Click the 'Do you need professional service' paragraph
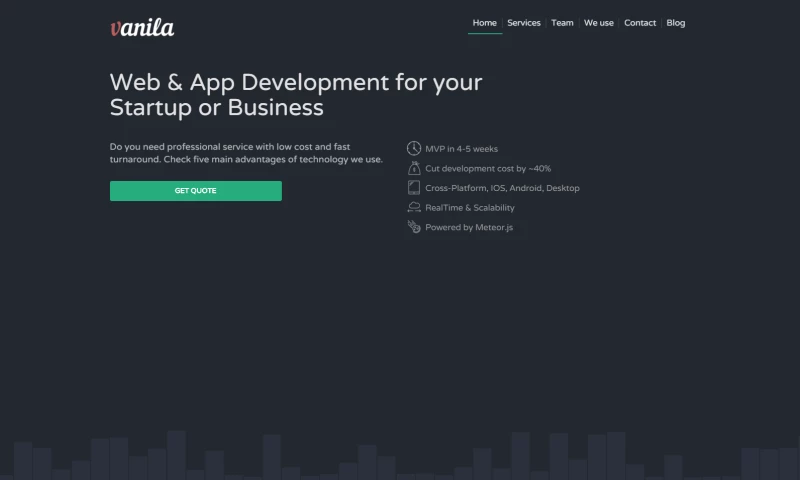The width and height of the screenshot is (800, 480). coord(246,153)
